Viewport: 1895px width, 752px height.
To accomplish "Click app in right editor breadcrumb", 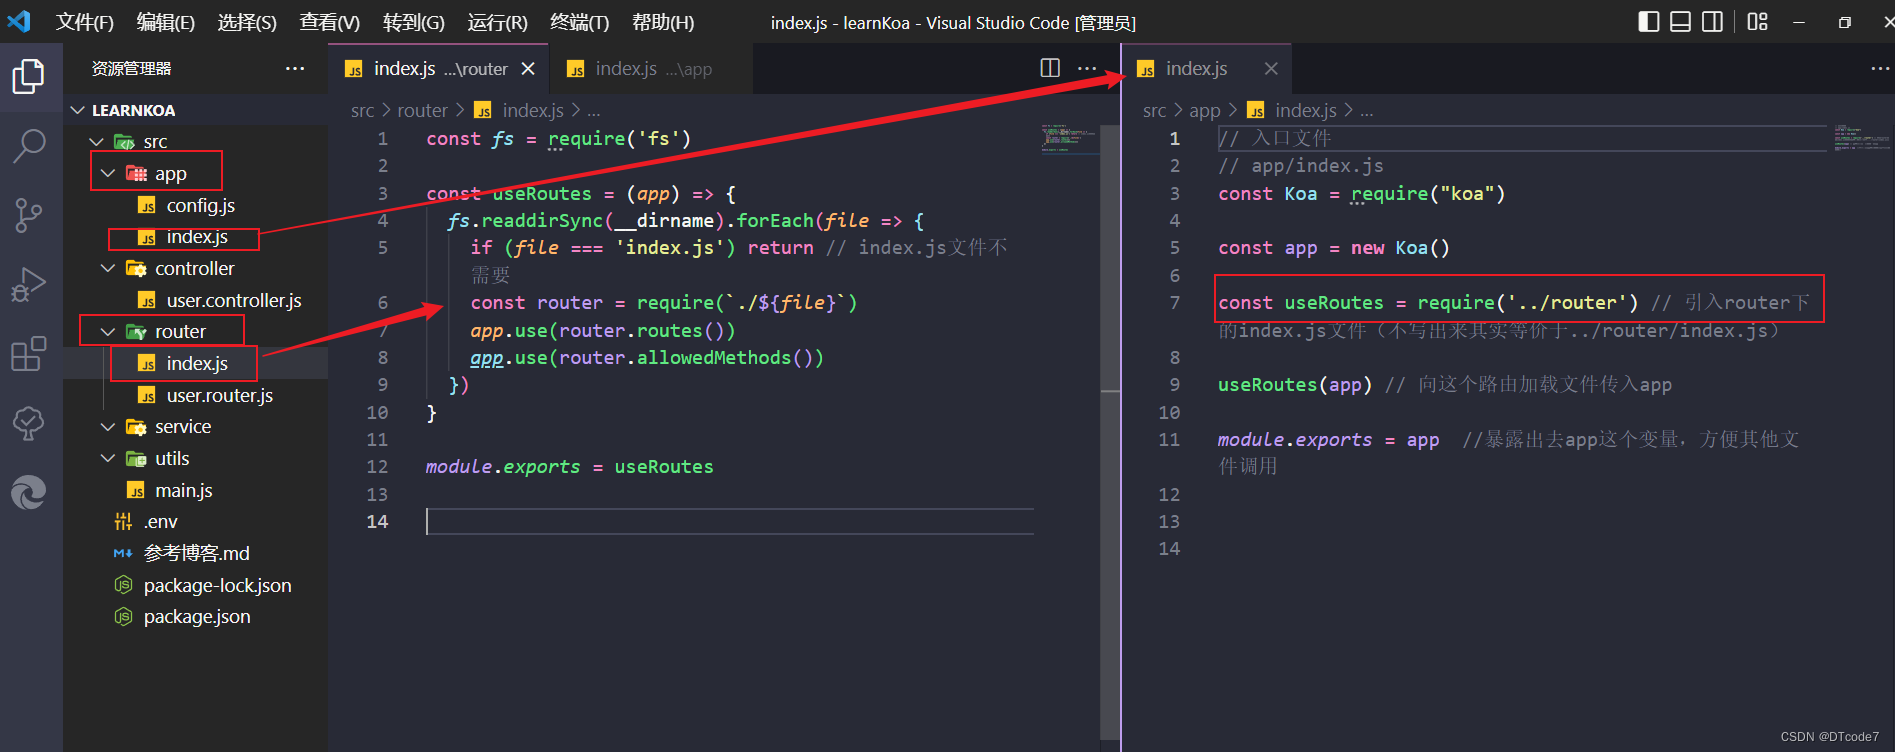I will pos(1204,110).
